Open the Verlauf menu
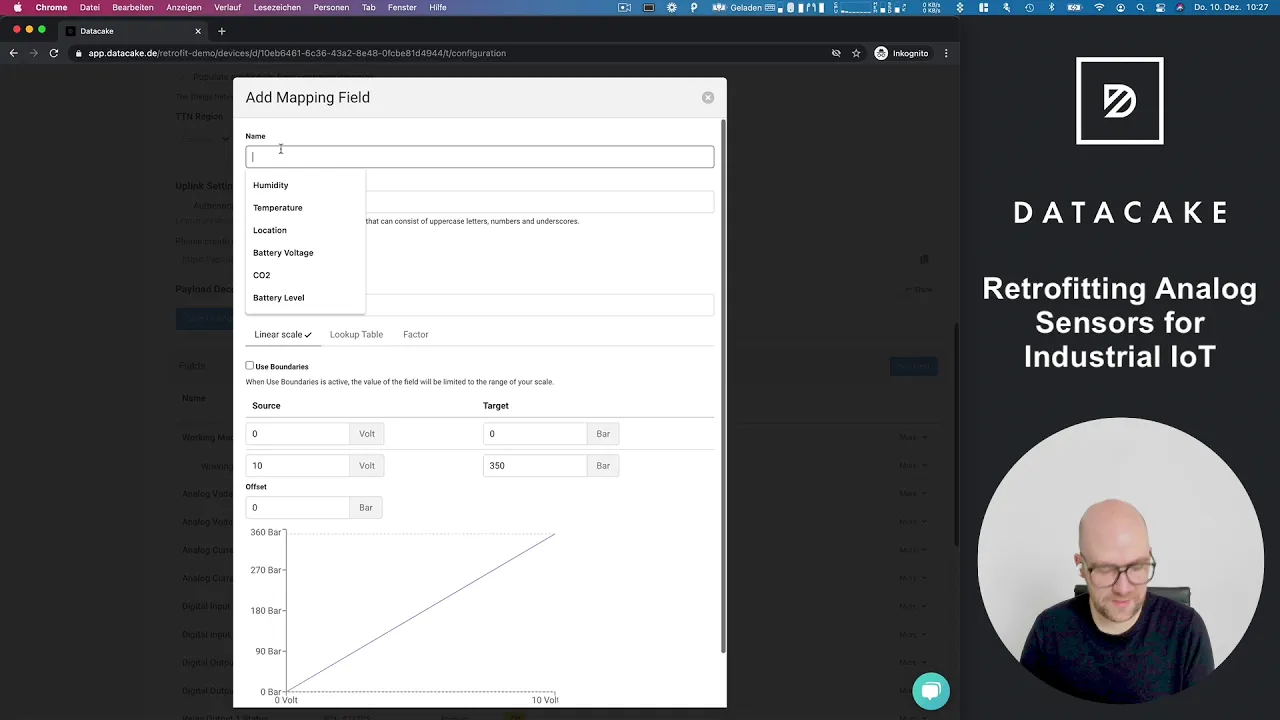The height and width of the screenshot is (720, 1280). [227, 7]
